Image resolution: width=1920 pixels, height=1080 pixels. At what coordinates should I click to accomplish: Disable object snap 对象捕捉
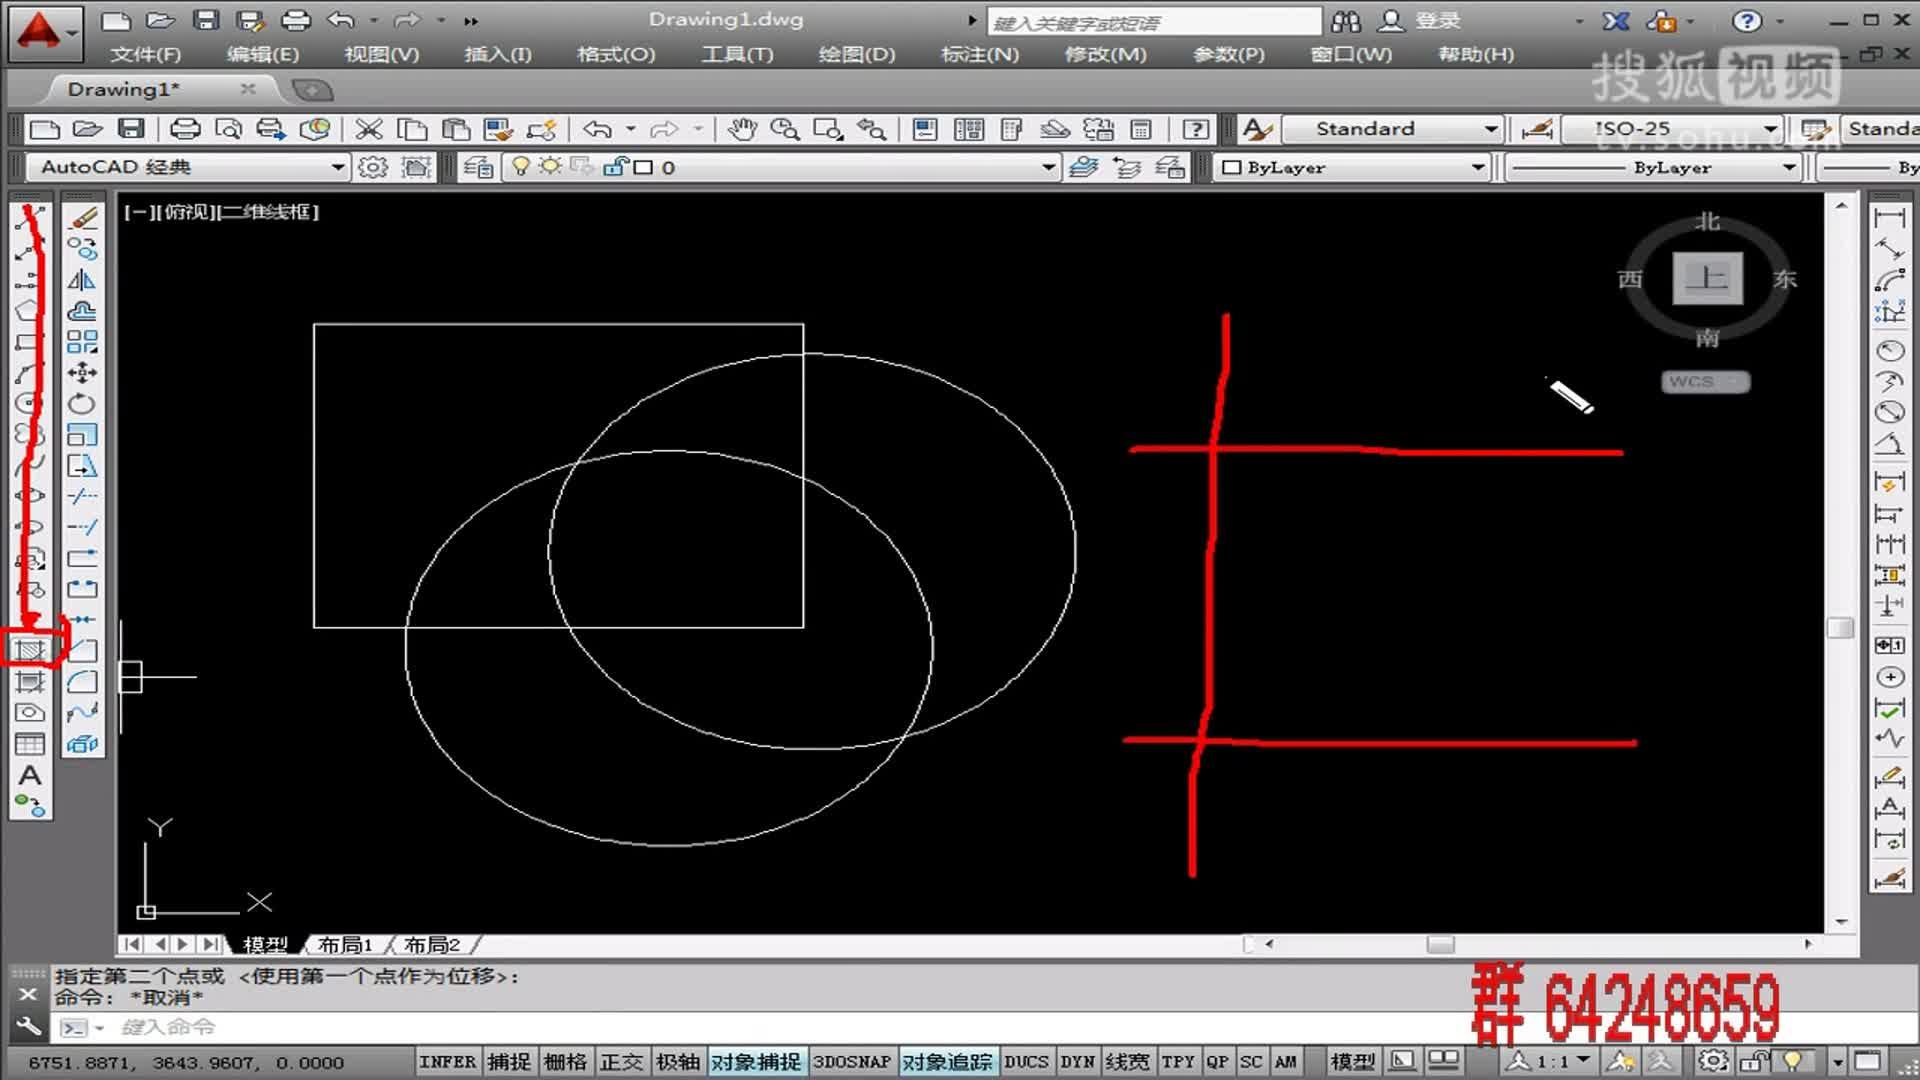point(757,1061)
